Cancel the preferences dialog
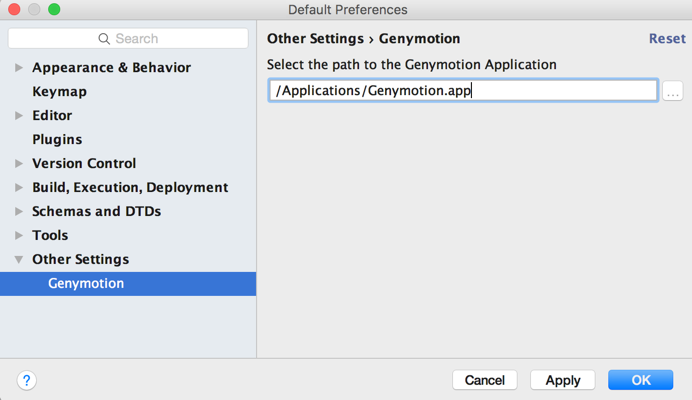This screenshot has width=692, height=400. click(x=484, y=380)
